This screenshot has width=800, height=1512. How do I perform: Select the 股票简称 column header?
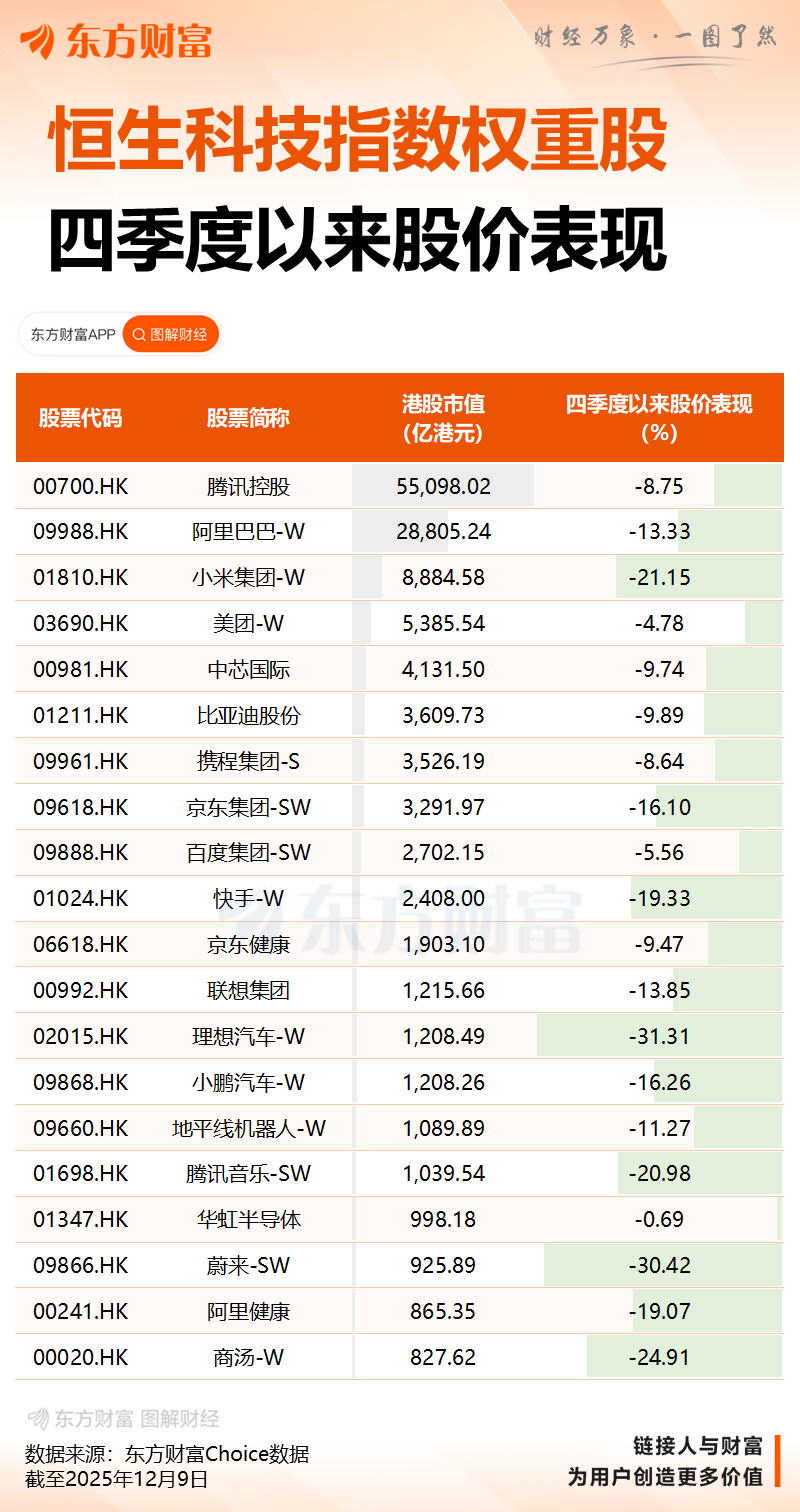pyautogui.click(x=248, y=418)
